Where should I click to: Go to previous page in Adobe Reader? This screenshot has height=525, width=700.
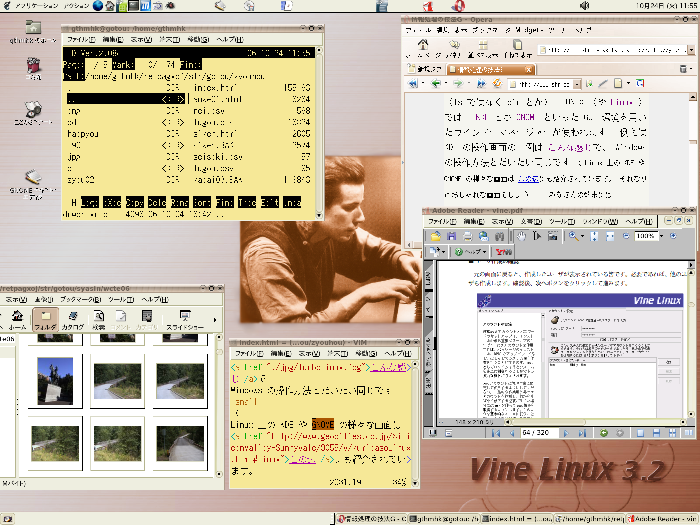[x=512, y=433]
